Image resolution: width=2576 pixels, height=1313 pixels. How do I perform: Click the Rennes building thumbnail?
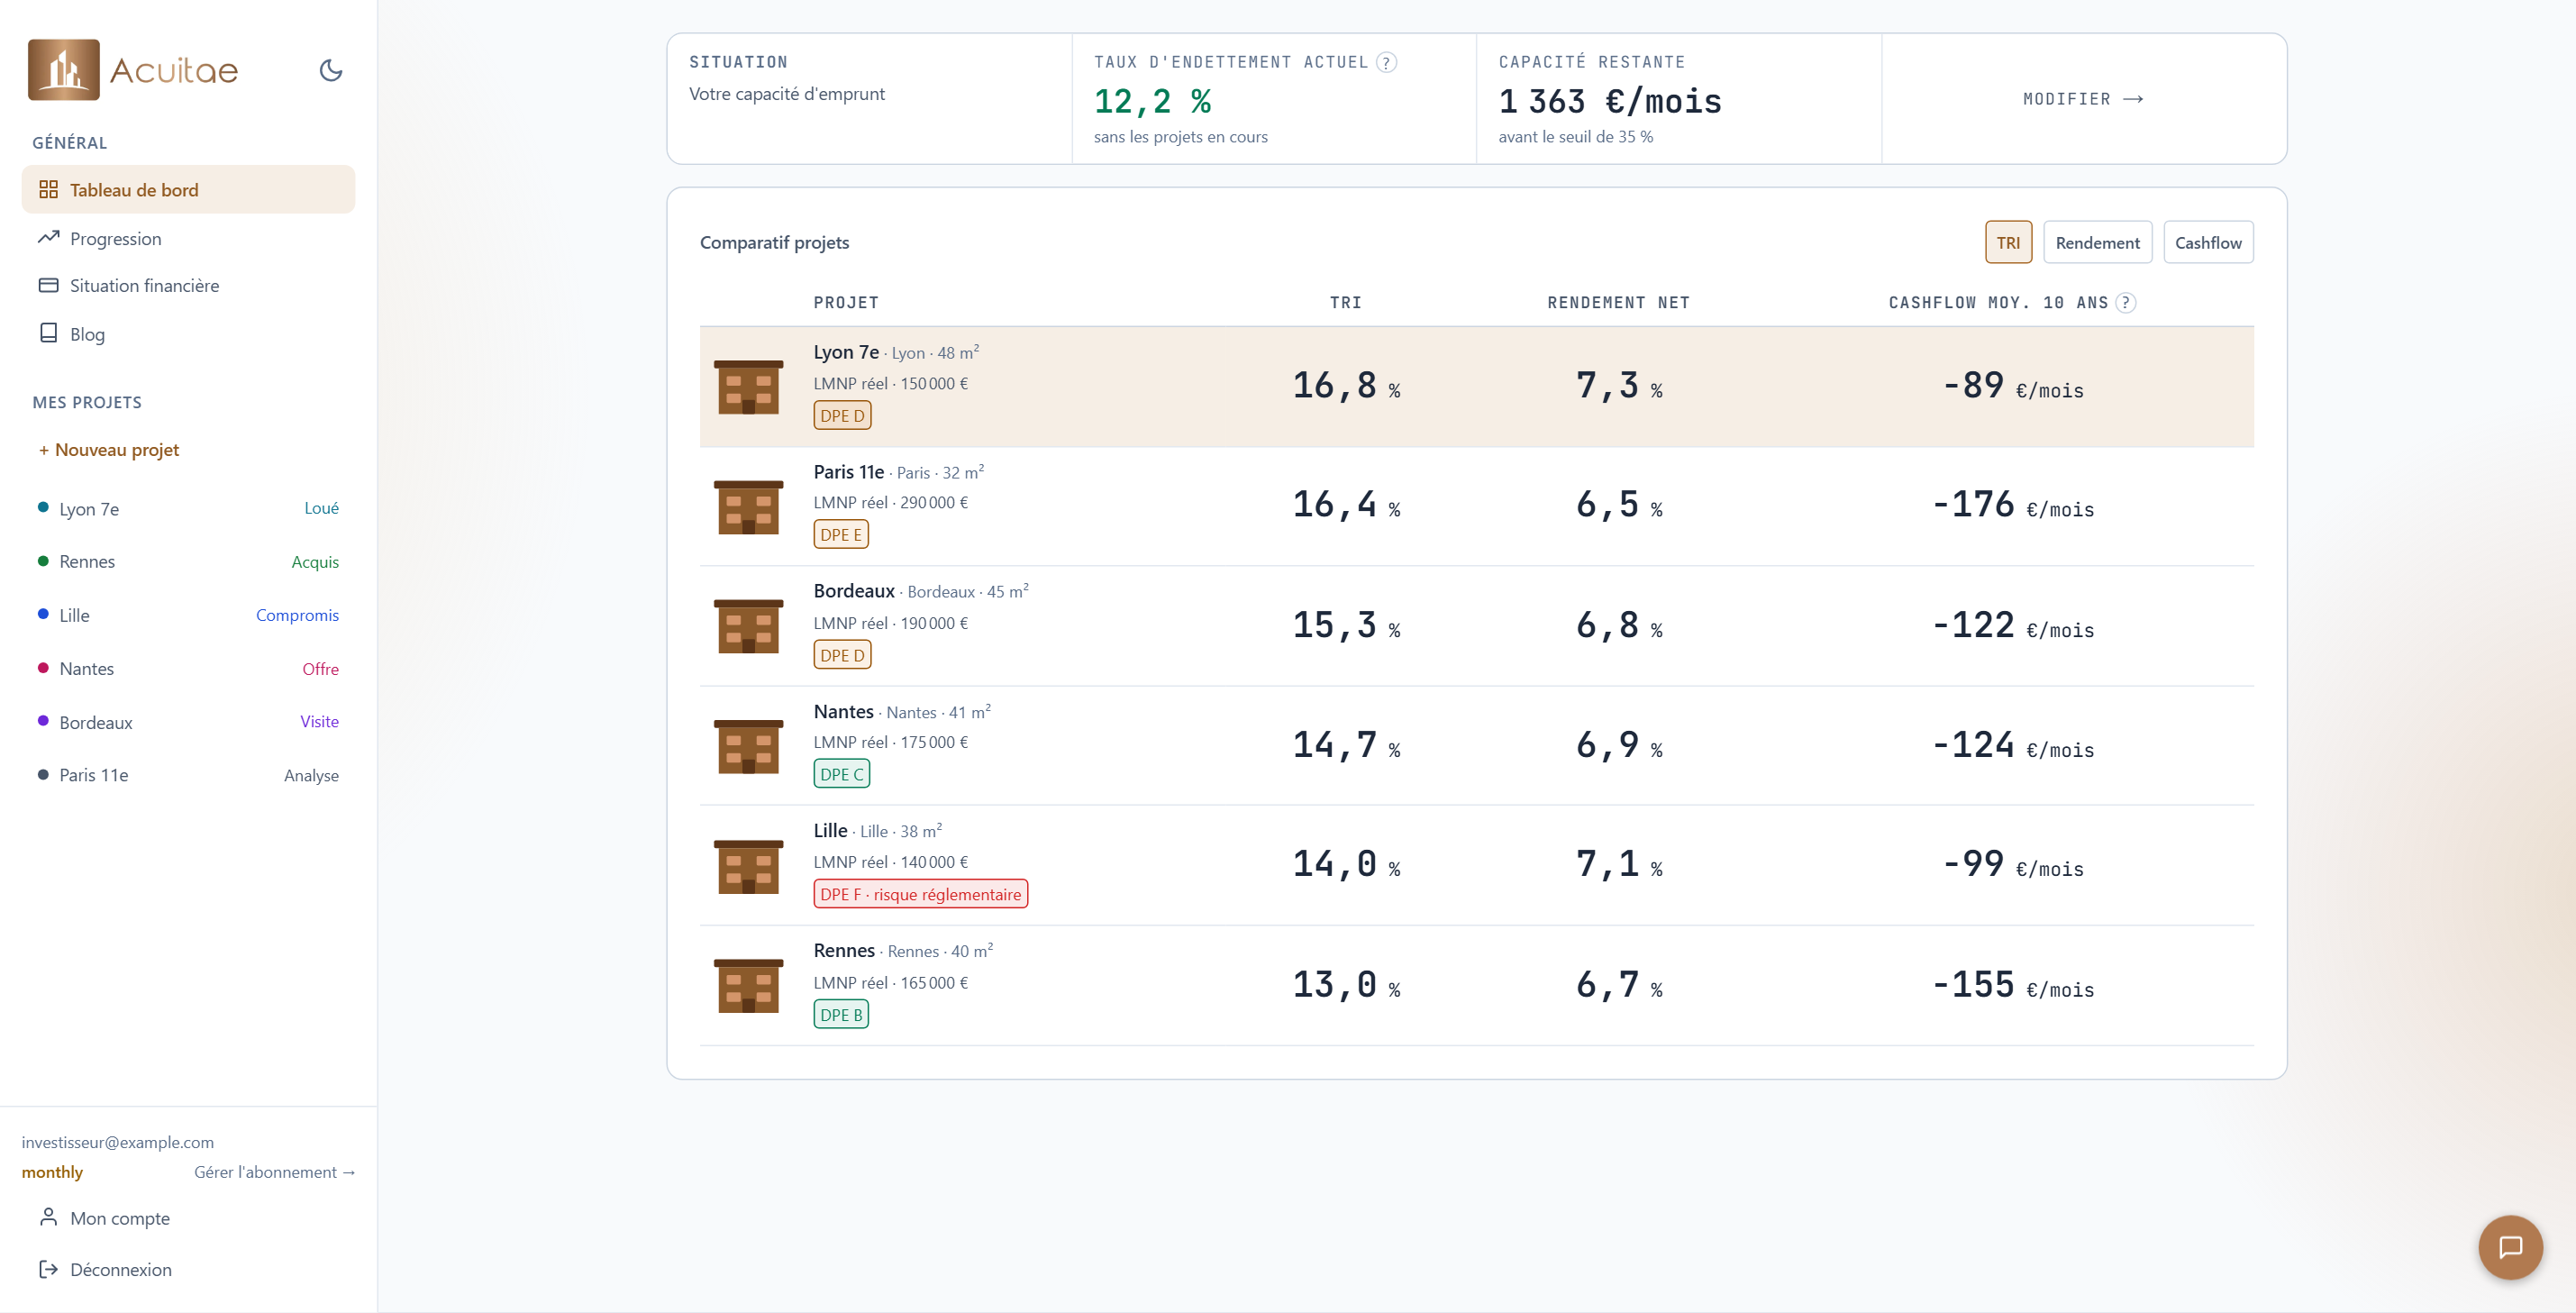[748, 986]
